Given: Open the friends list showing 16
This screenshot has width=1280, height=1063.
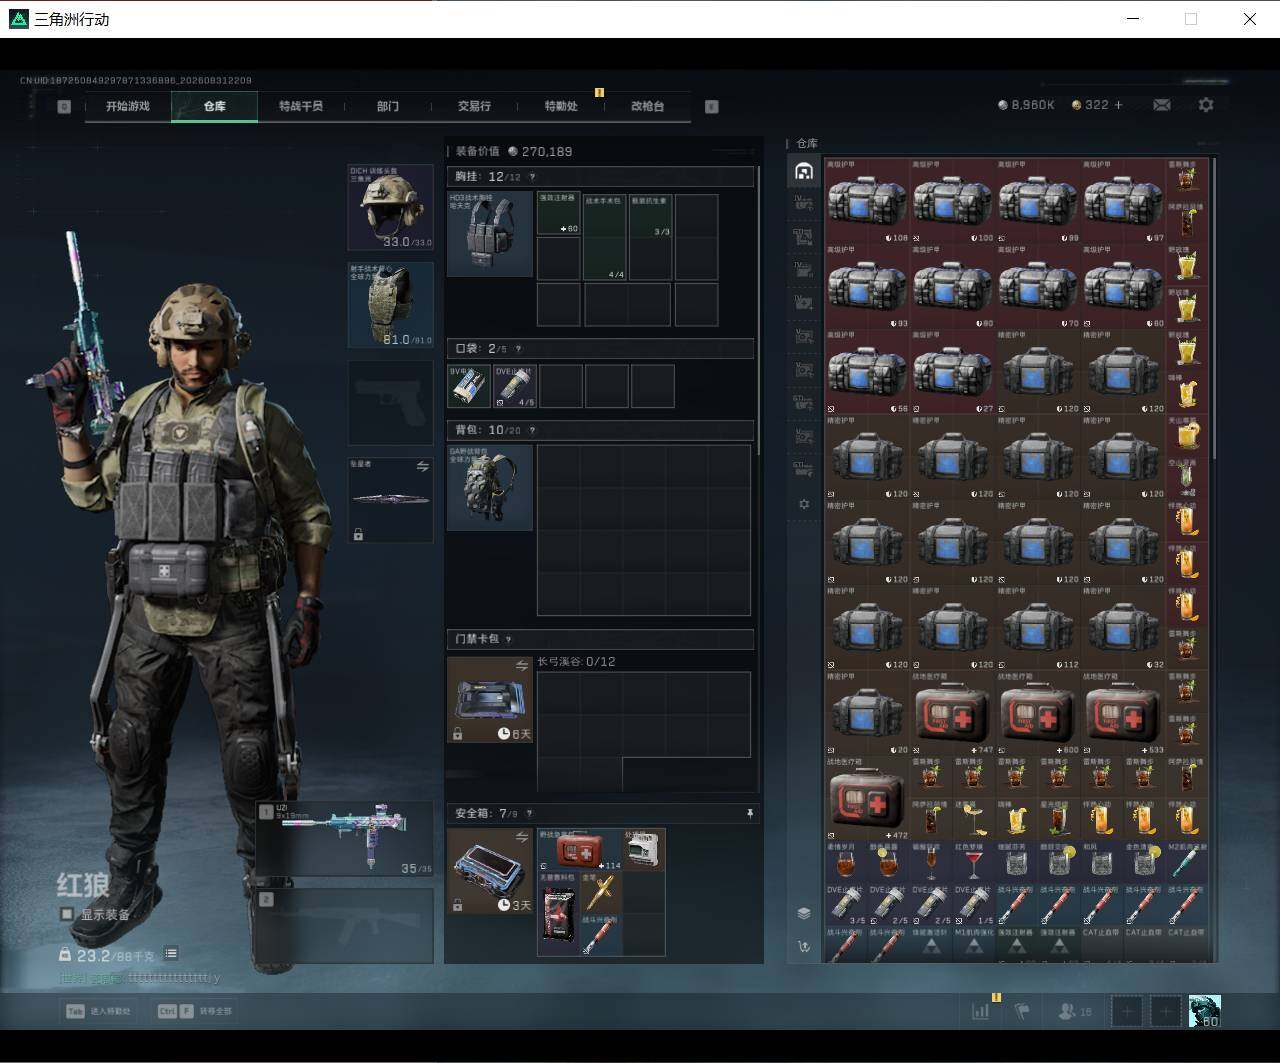Looking at the screenshot, I should (x=1075, y=1011).
